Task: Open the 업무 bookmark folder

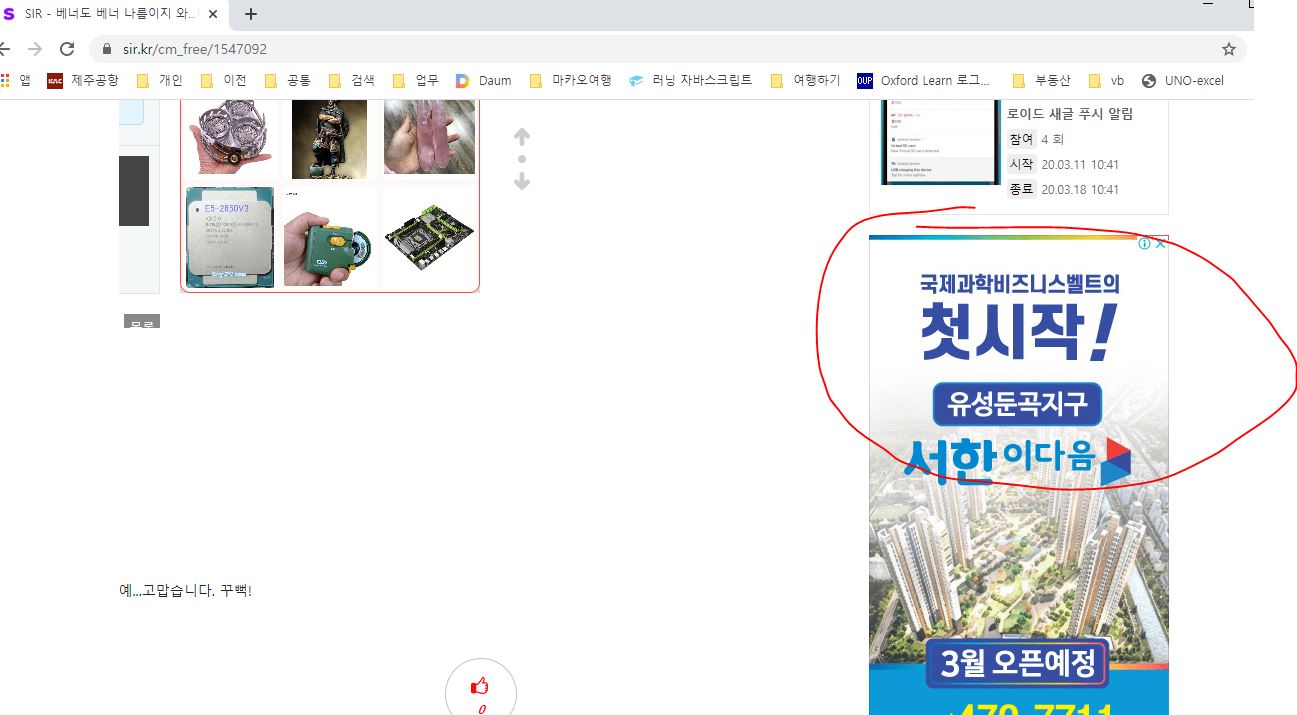Action: 416,81
